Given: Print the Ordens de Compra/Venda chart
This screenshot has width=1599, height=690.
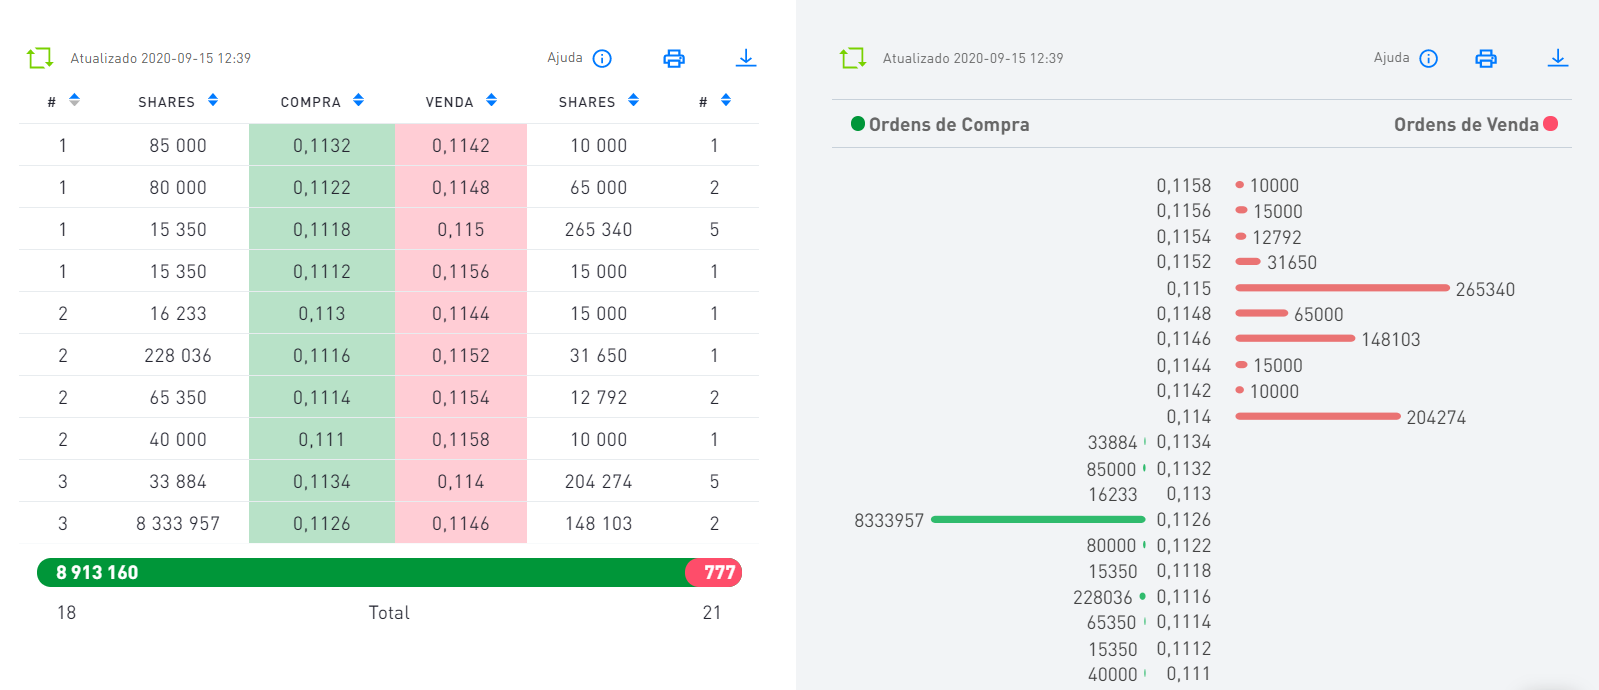Looking at the screenshot, I should (x=1486, y=58).
